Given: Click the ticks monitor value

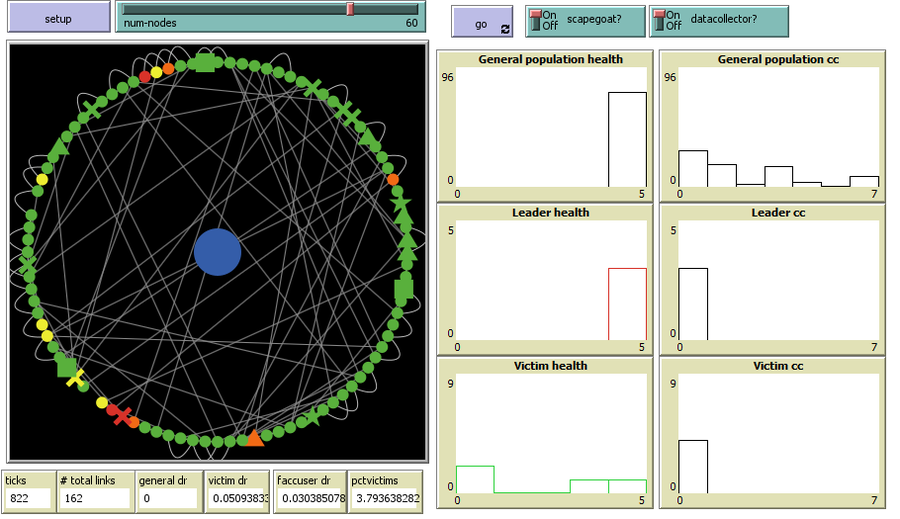Looking at the screenshot, I should (28, 498).
